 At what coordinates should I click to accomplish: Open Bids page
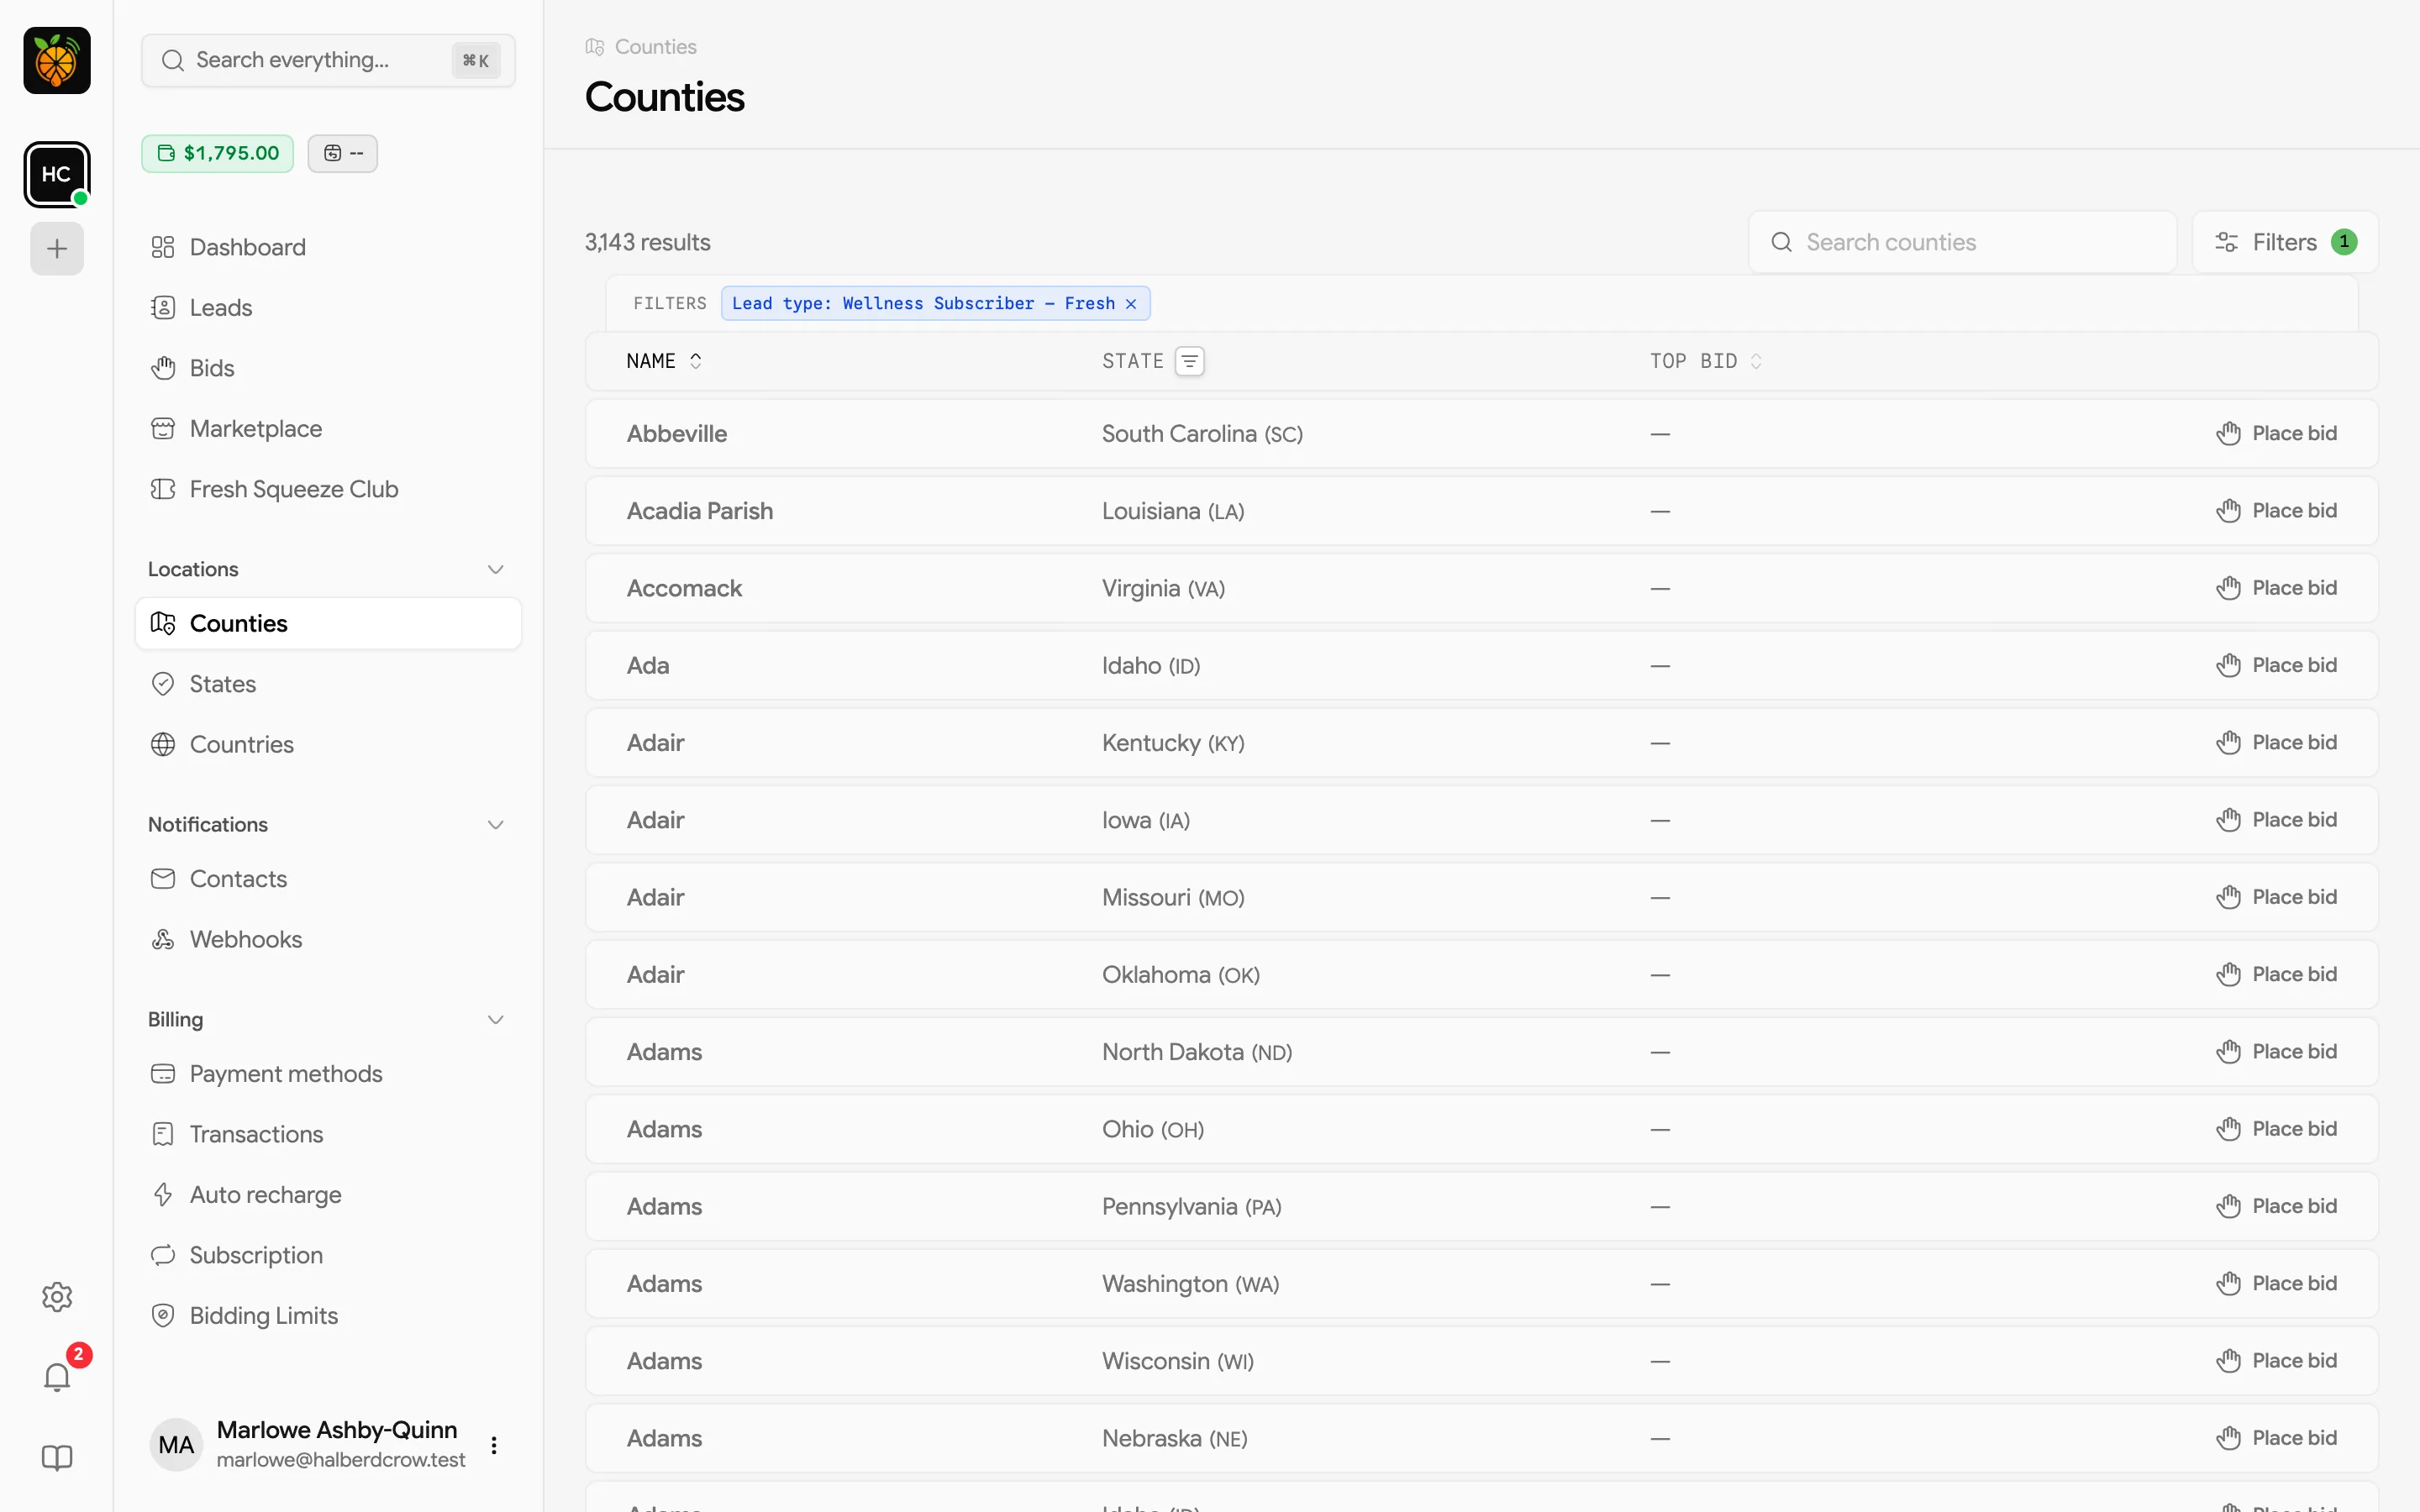(328, 368)
